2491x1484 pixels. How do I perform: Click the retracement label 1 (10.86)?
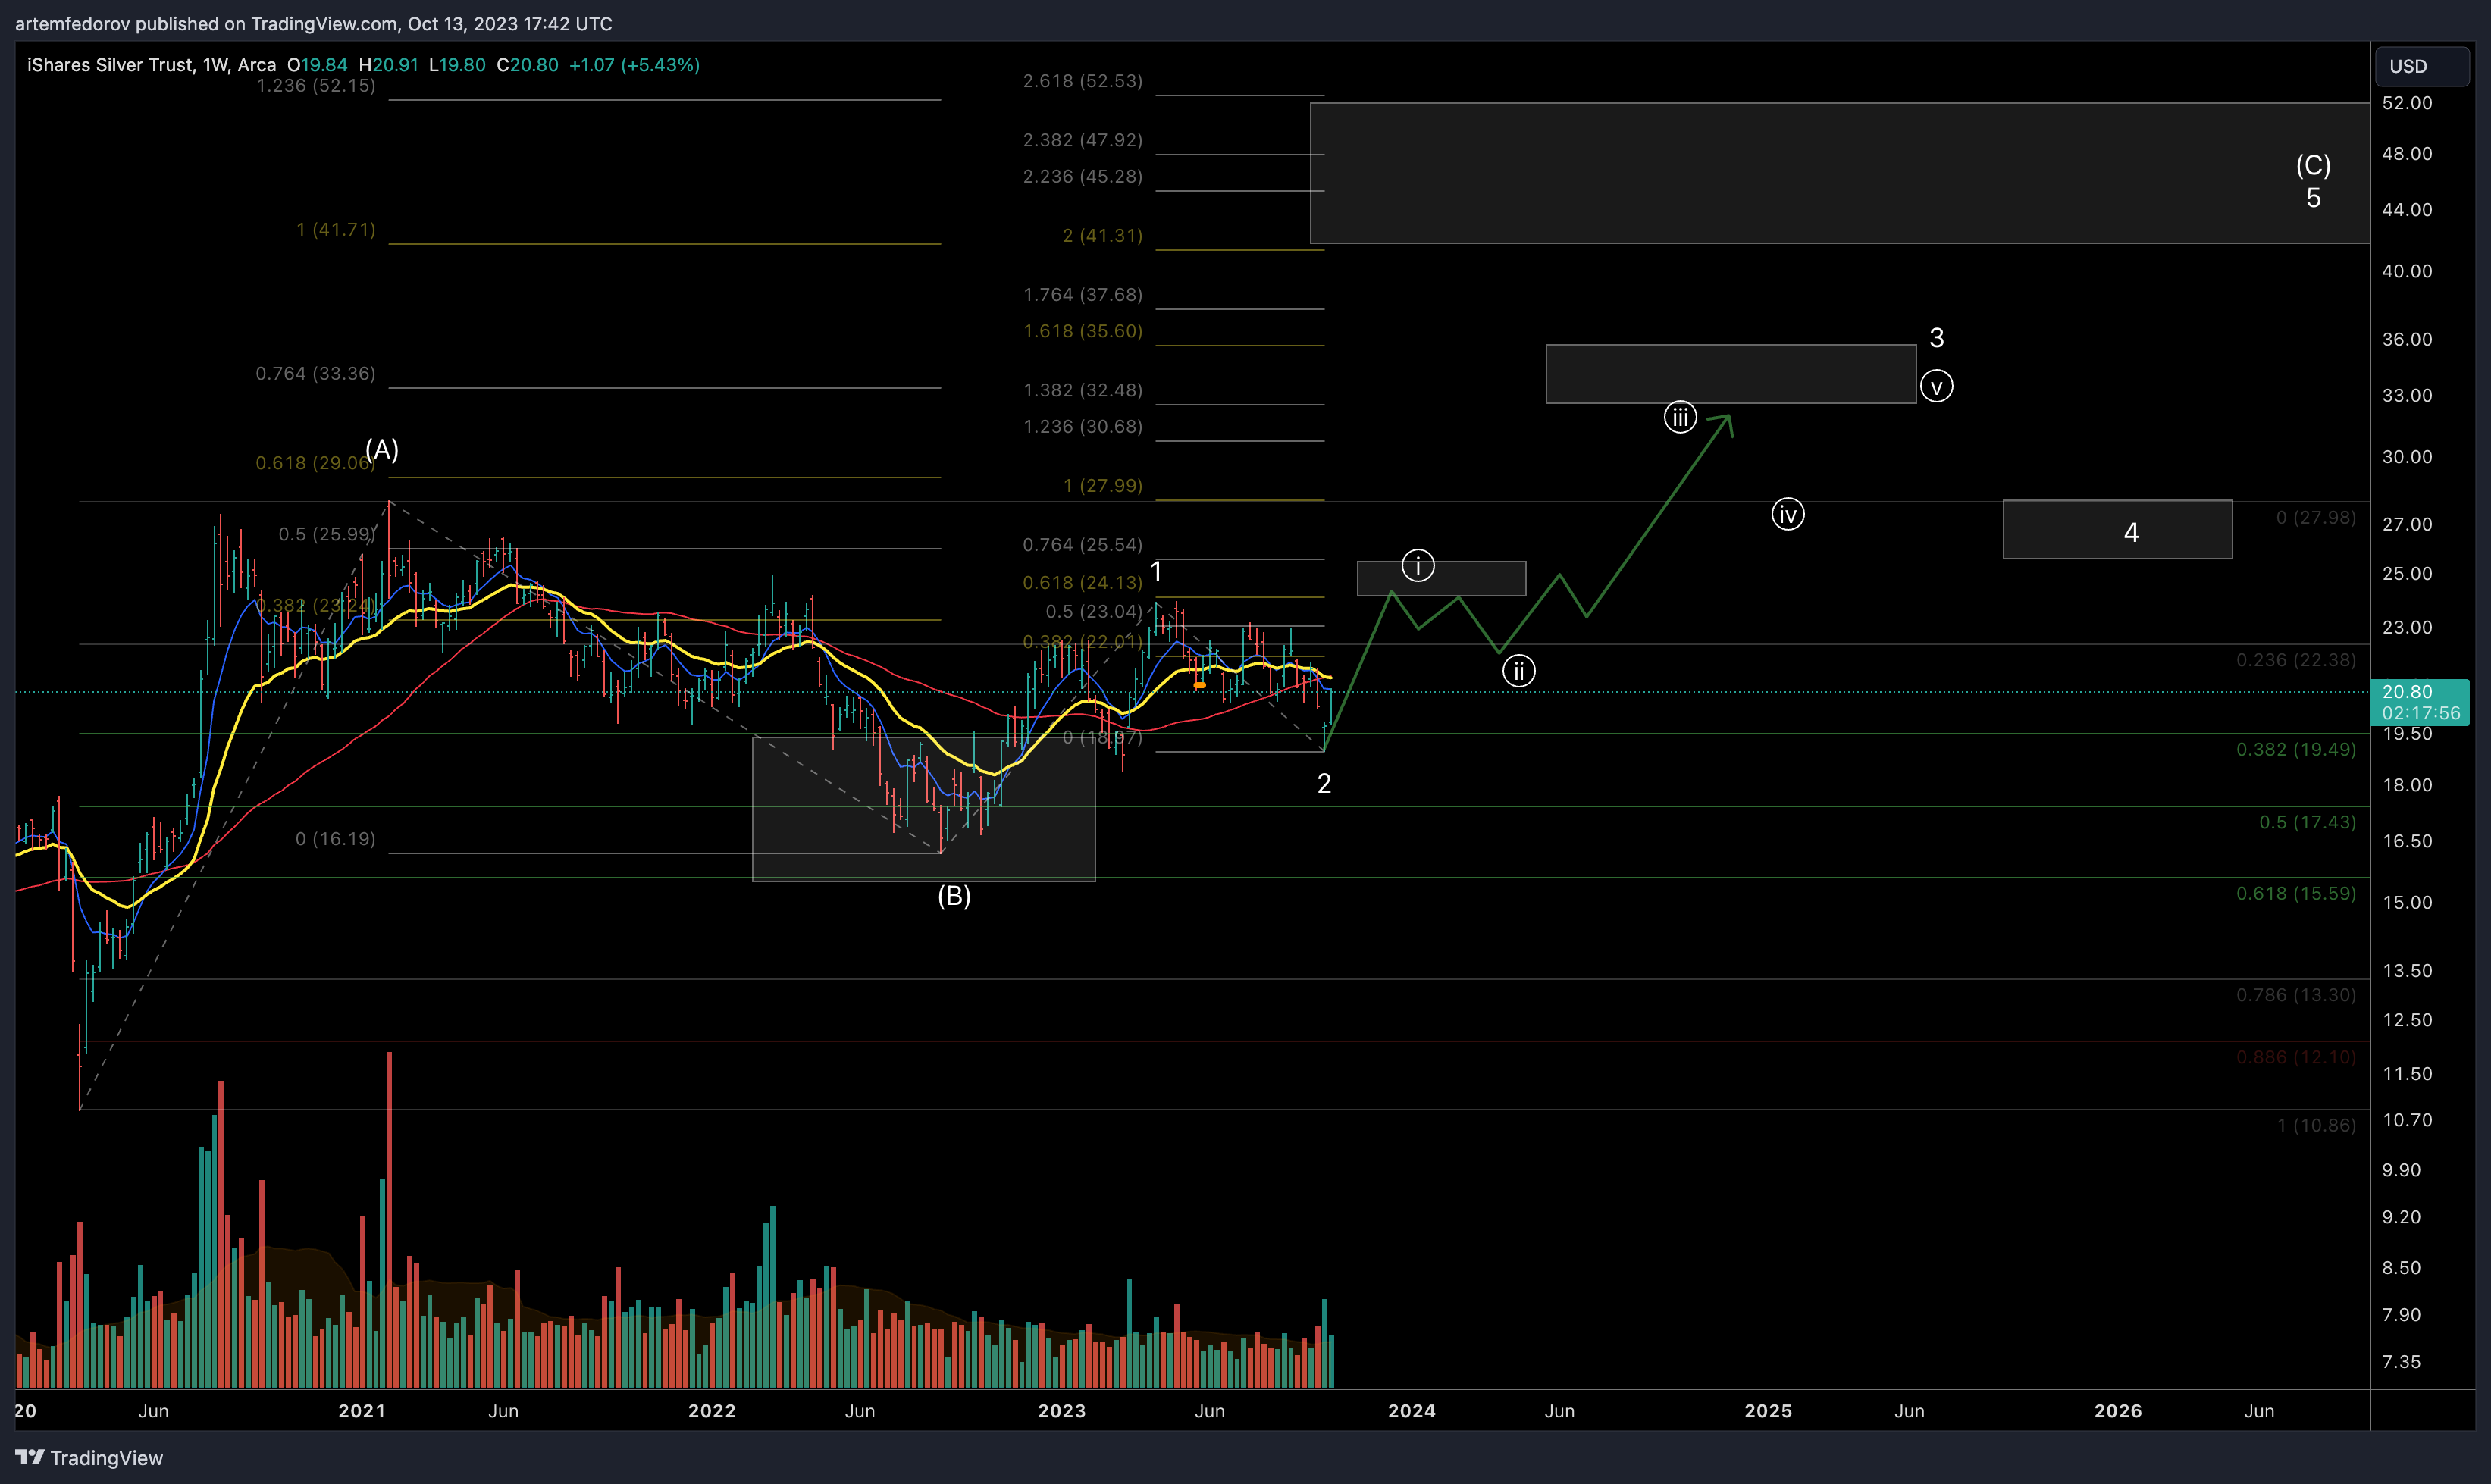[x=2316, y=1125]
